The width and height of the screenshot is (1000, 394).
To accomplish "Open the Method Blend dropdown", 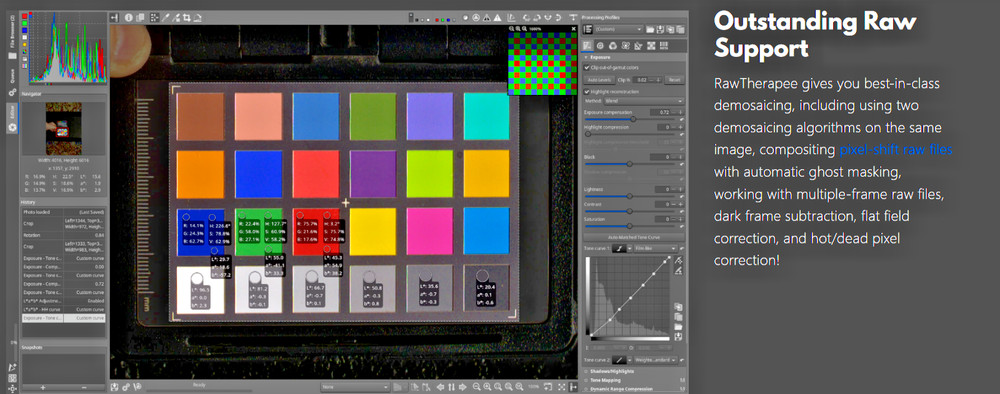I will click(644, 101).
